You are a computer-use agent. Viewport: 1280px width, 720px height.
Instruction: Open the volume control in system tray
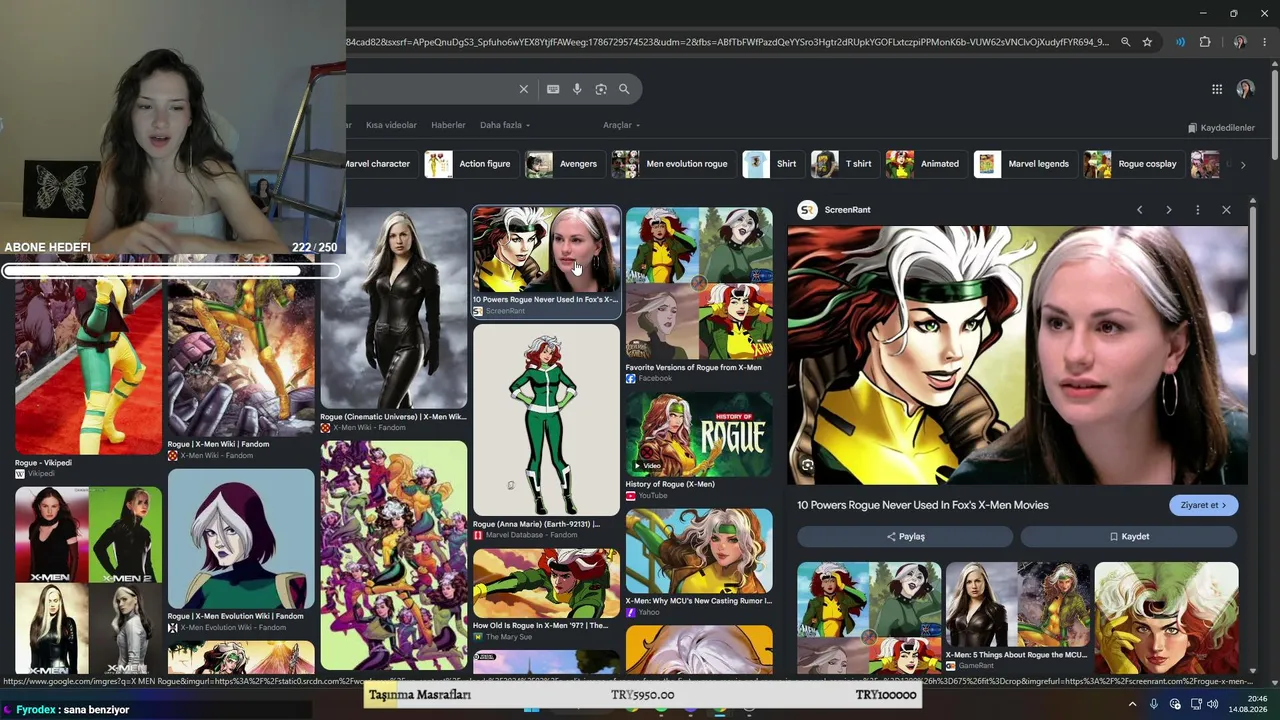pyautogui.click(x=1215, y=704)
